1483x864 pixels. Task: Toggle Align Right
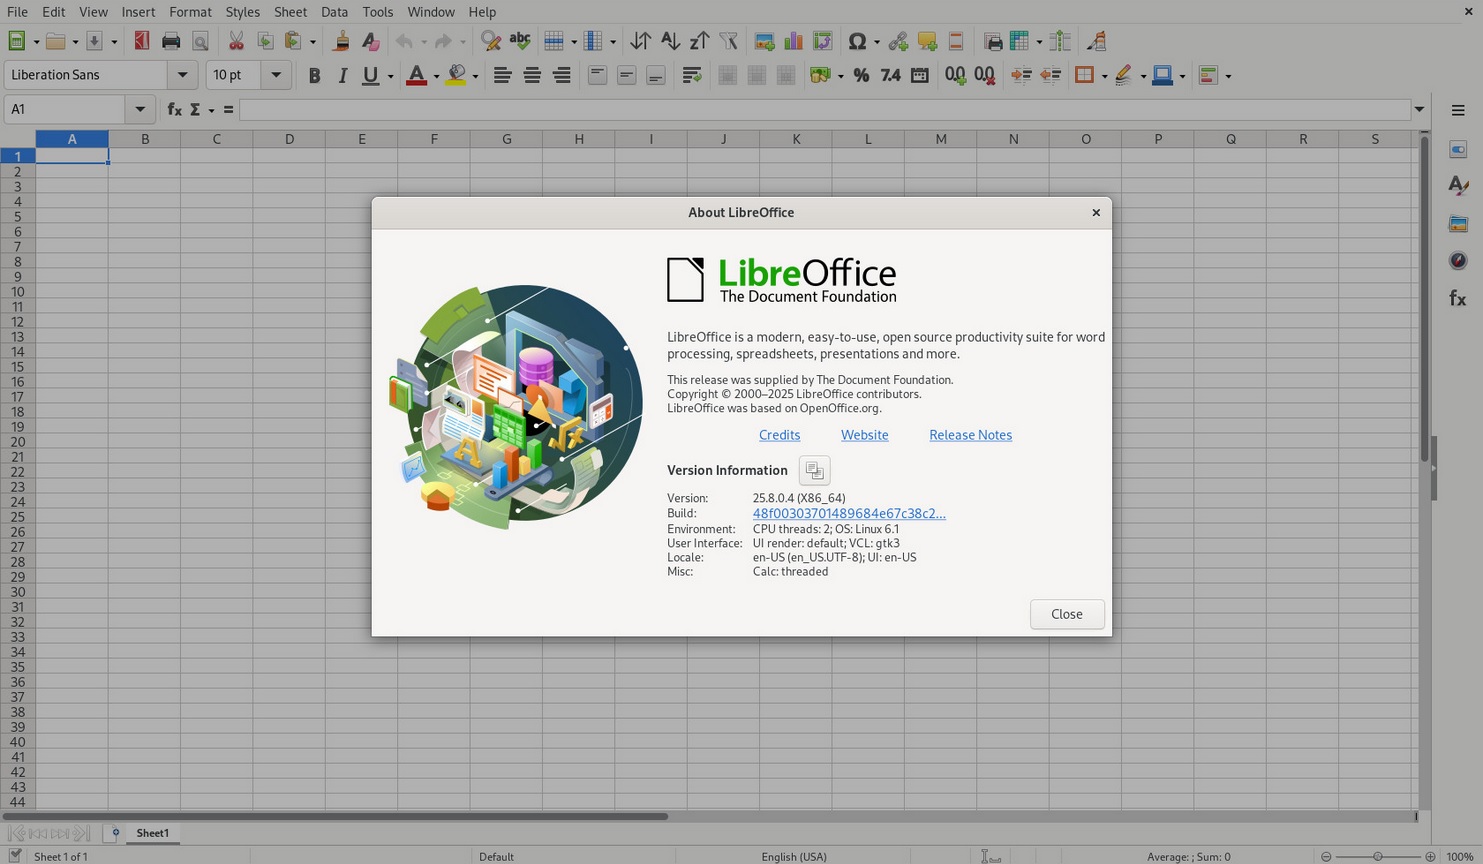[x=562, y=75]
